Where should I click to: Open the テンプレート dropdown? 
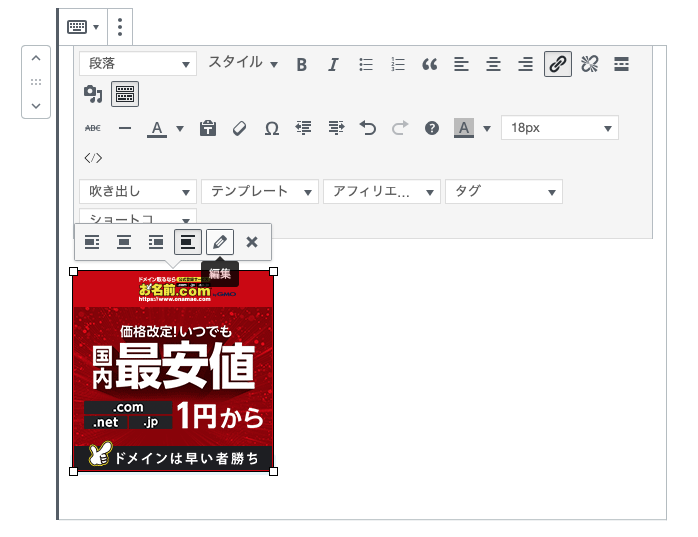coord(260,192)
